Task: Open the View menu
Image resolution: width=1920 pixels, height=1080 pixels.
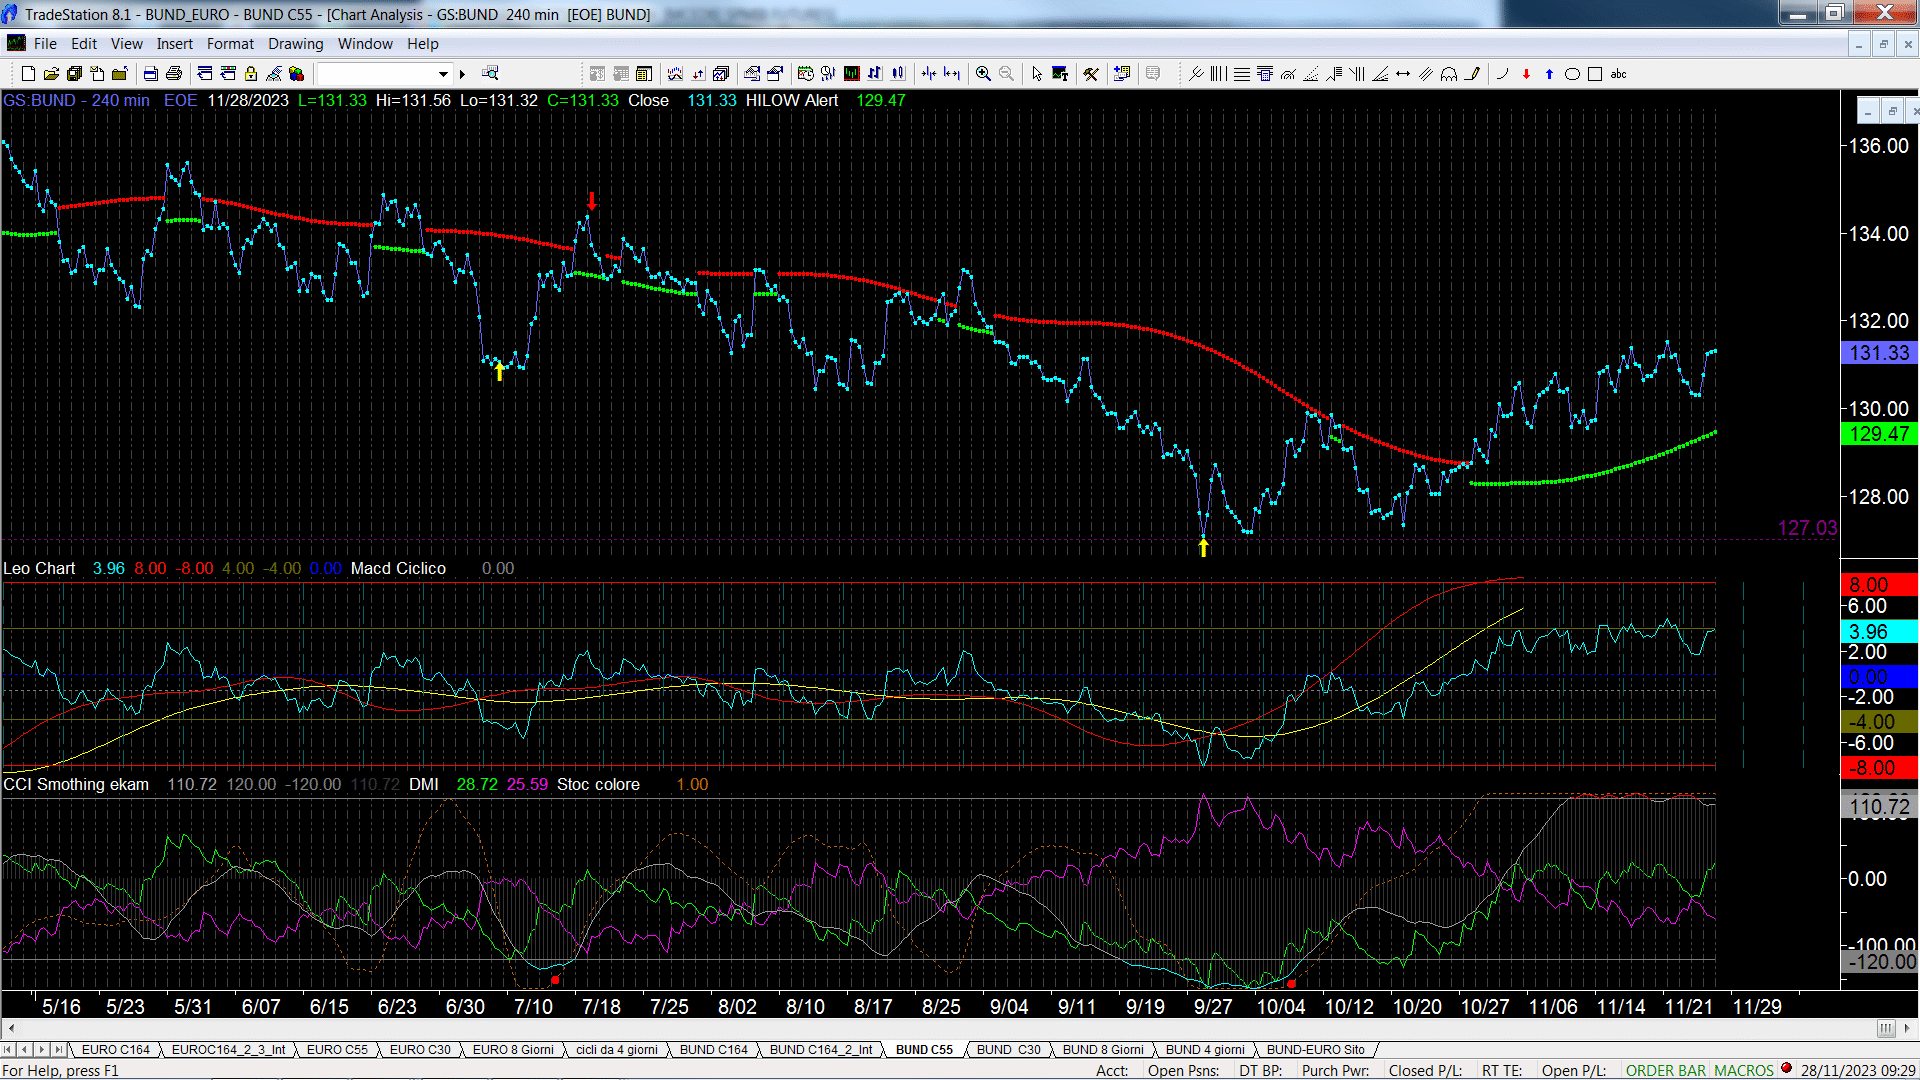Action: click(x=127, y=44)
